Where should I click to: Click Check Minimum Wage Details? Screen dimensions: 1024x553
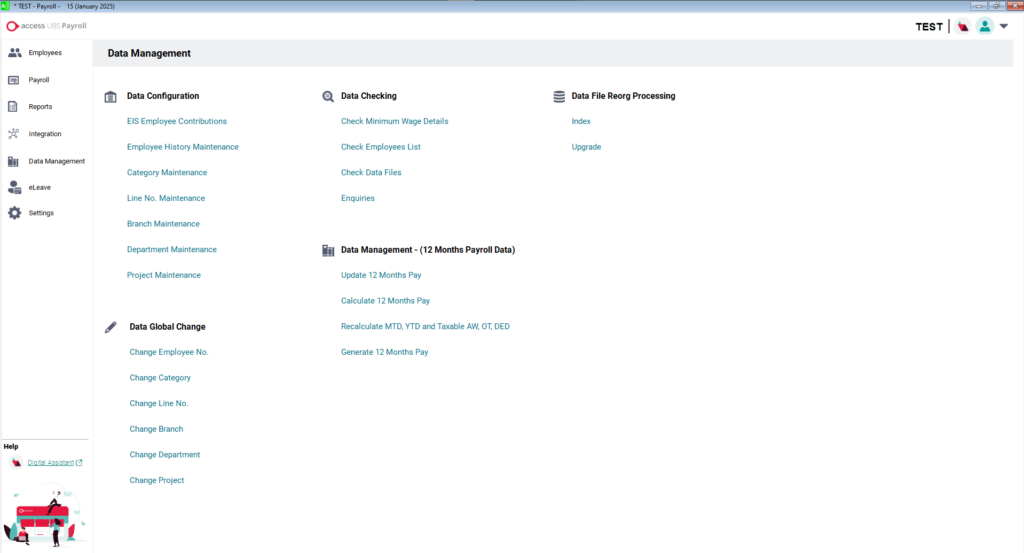tap(394, 121)
